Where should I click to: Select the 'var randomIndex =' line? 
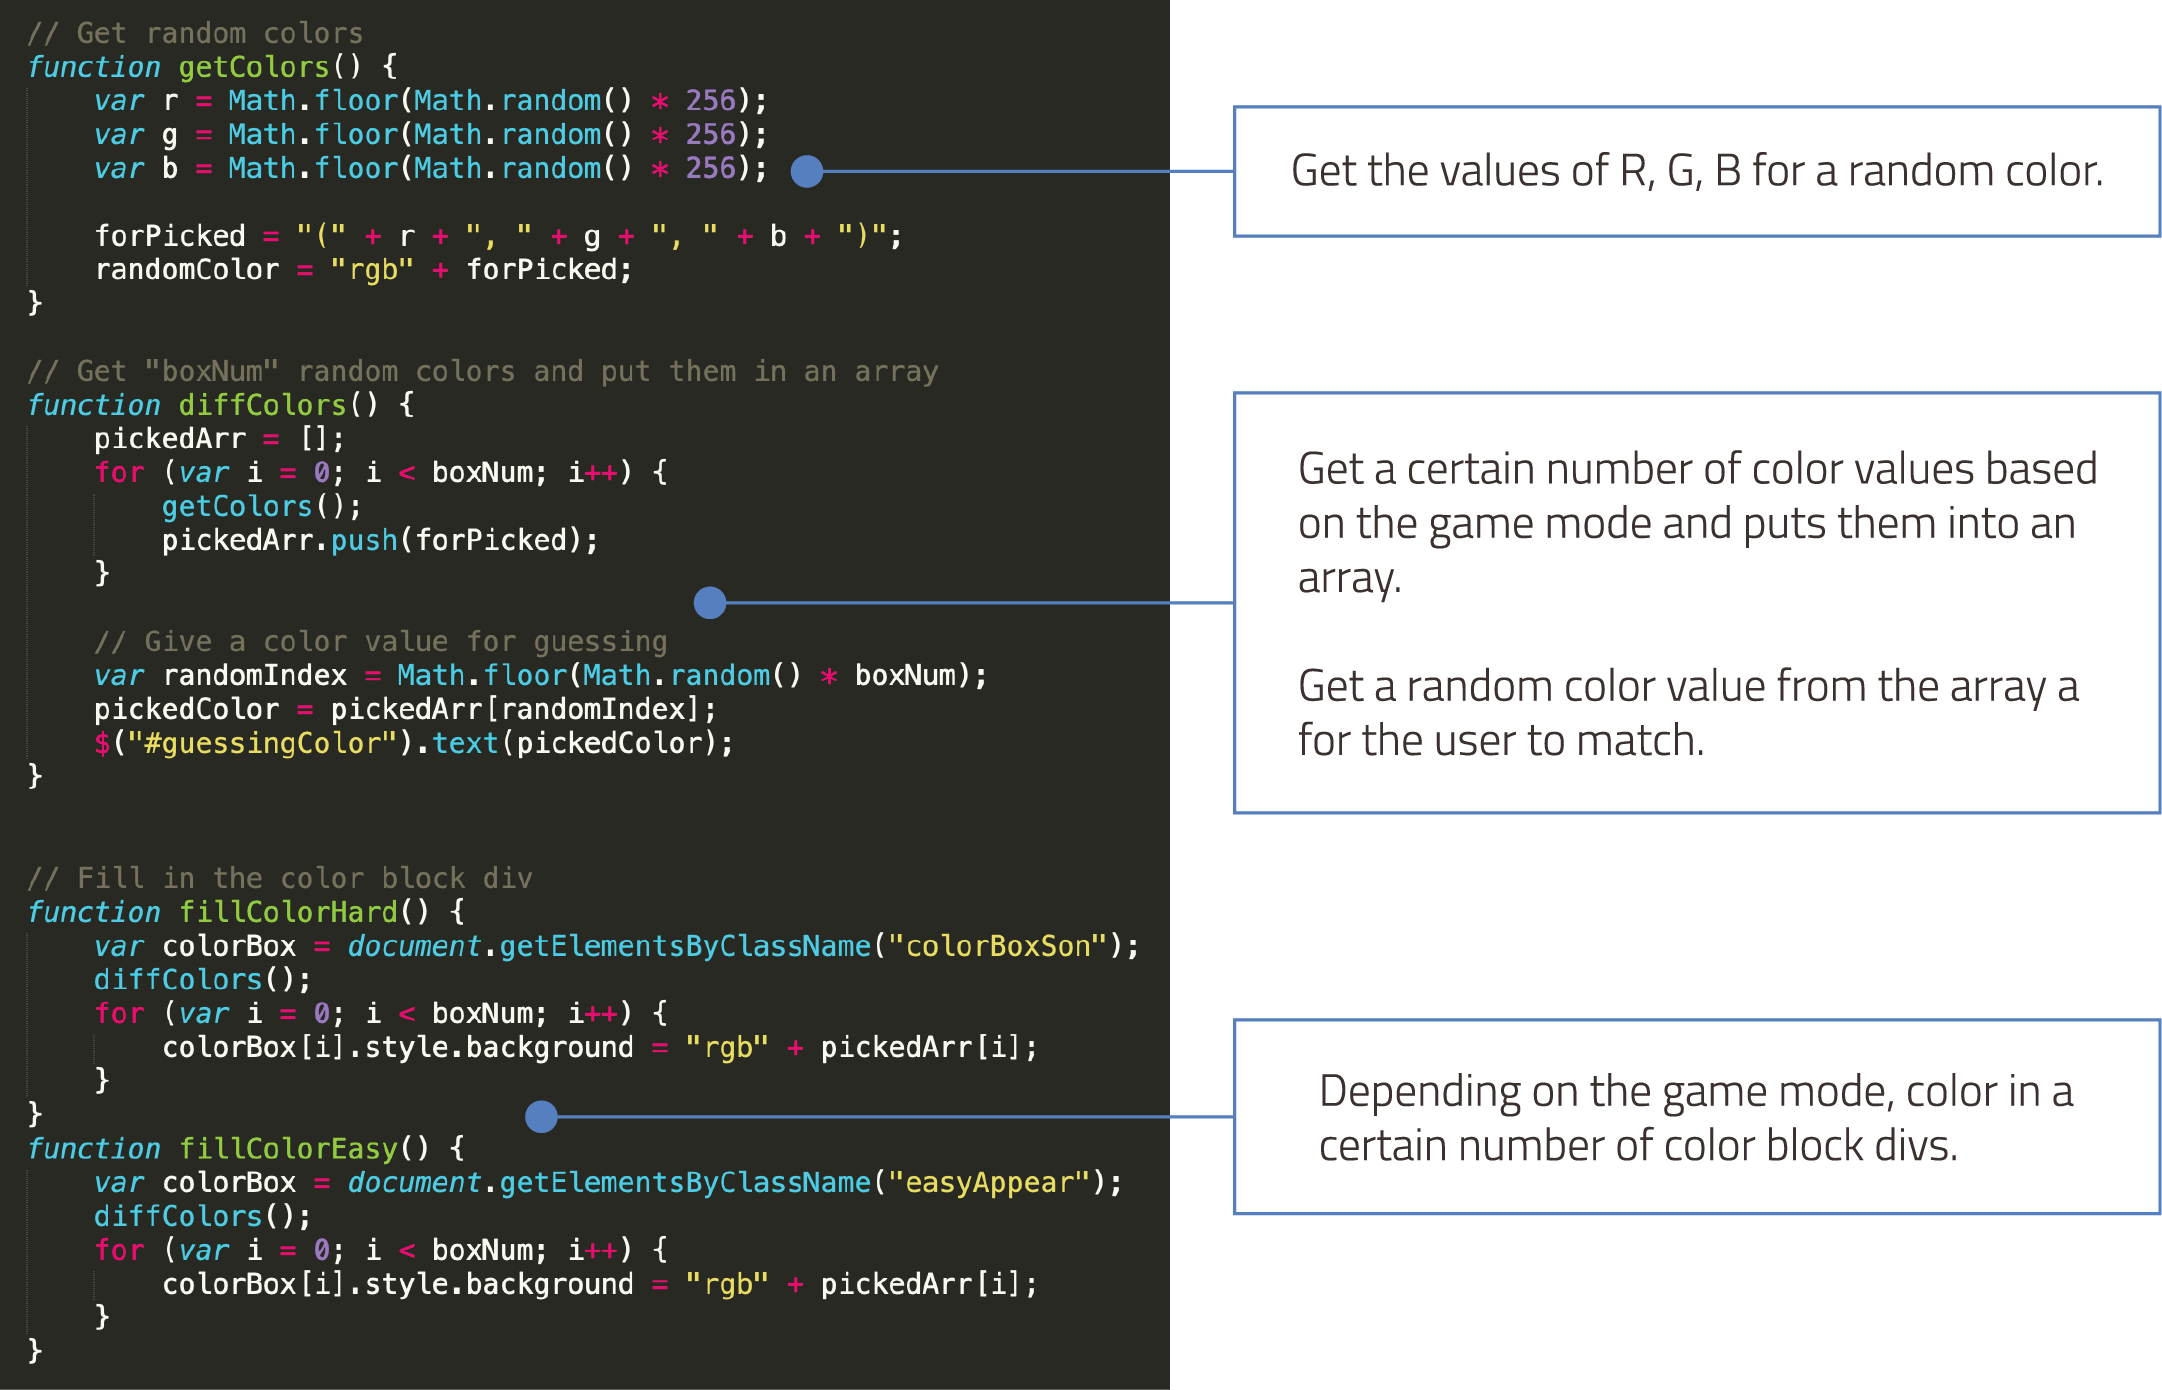coord(541,676)
